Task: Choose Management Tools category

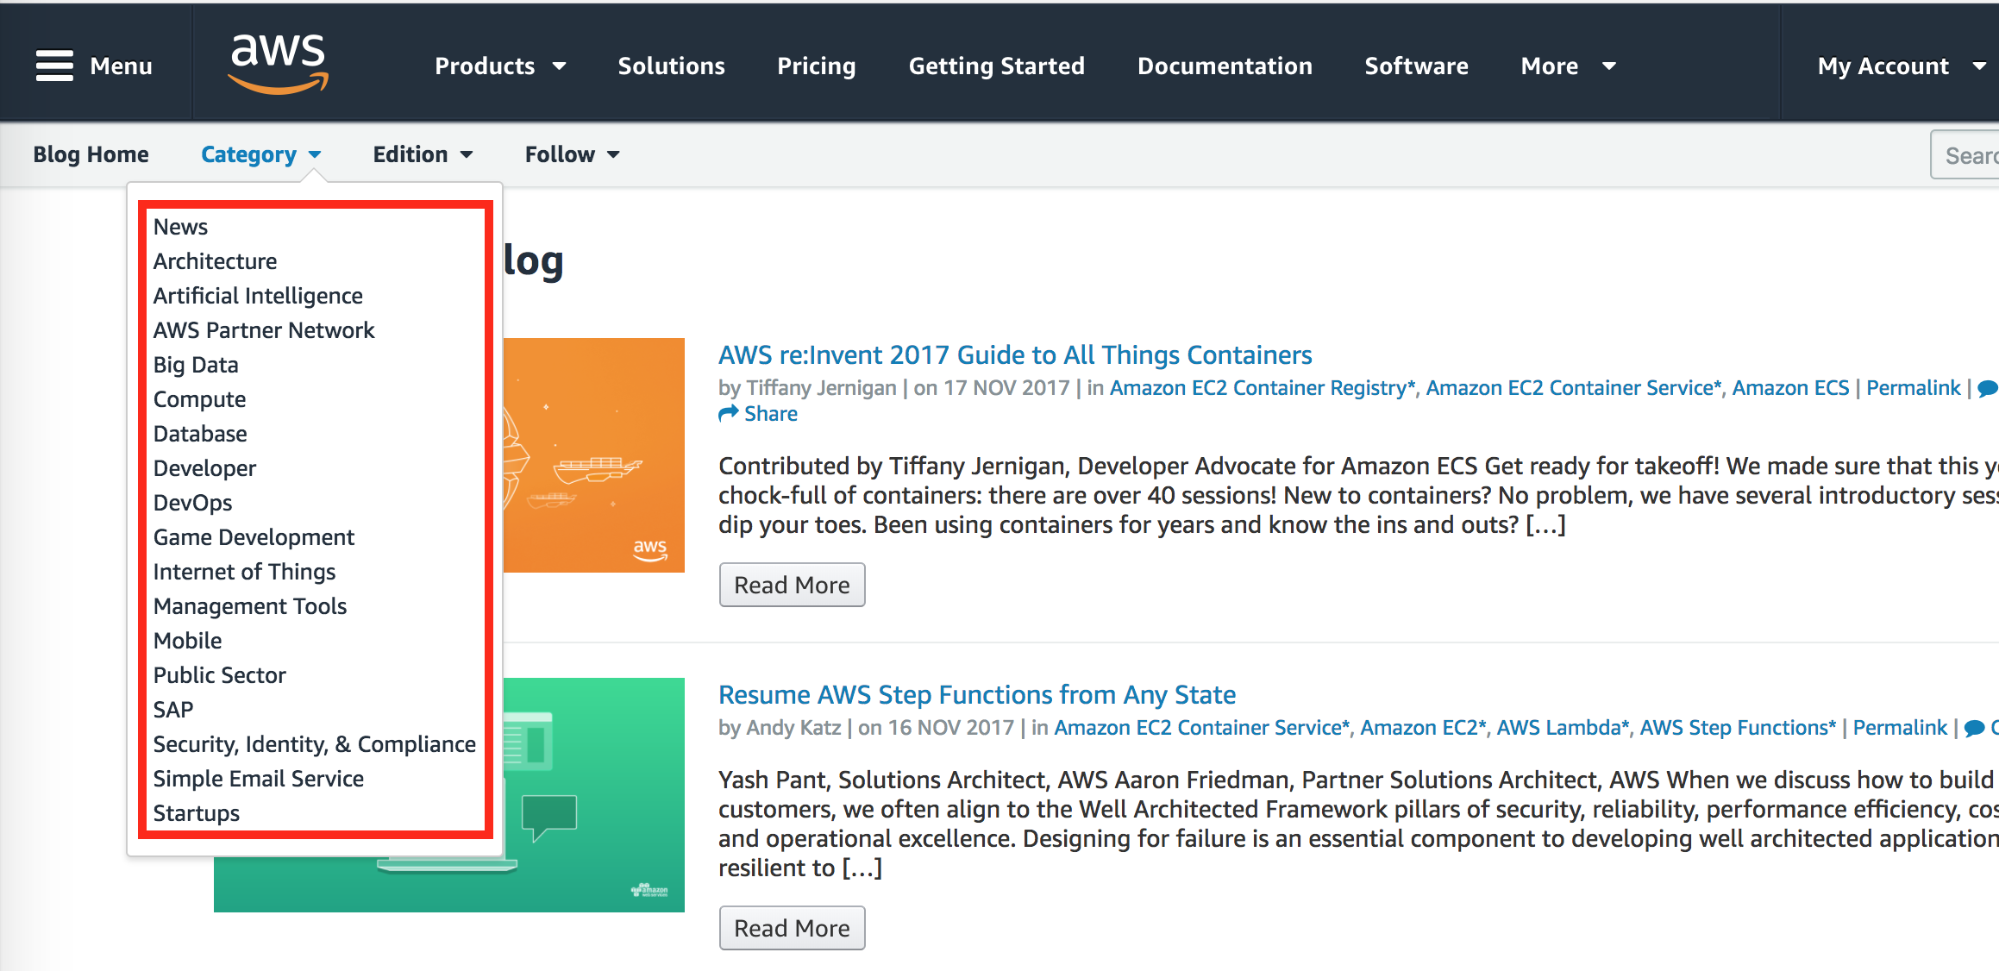Action: [250, 607]
